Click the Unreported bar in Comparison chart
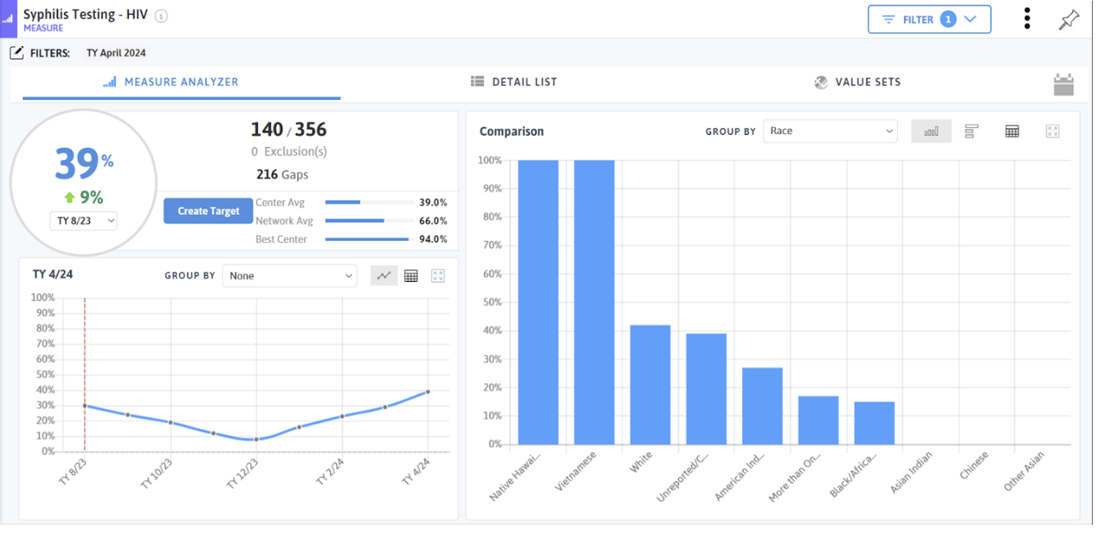The image size is (1100, 534). [x=706, y=389]
